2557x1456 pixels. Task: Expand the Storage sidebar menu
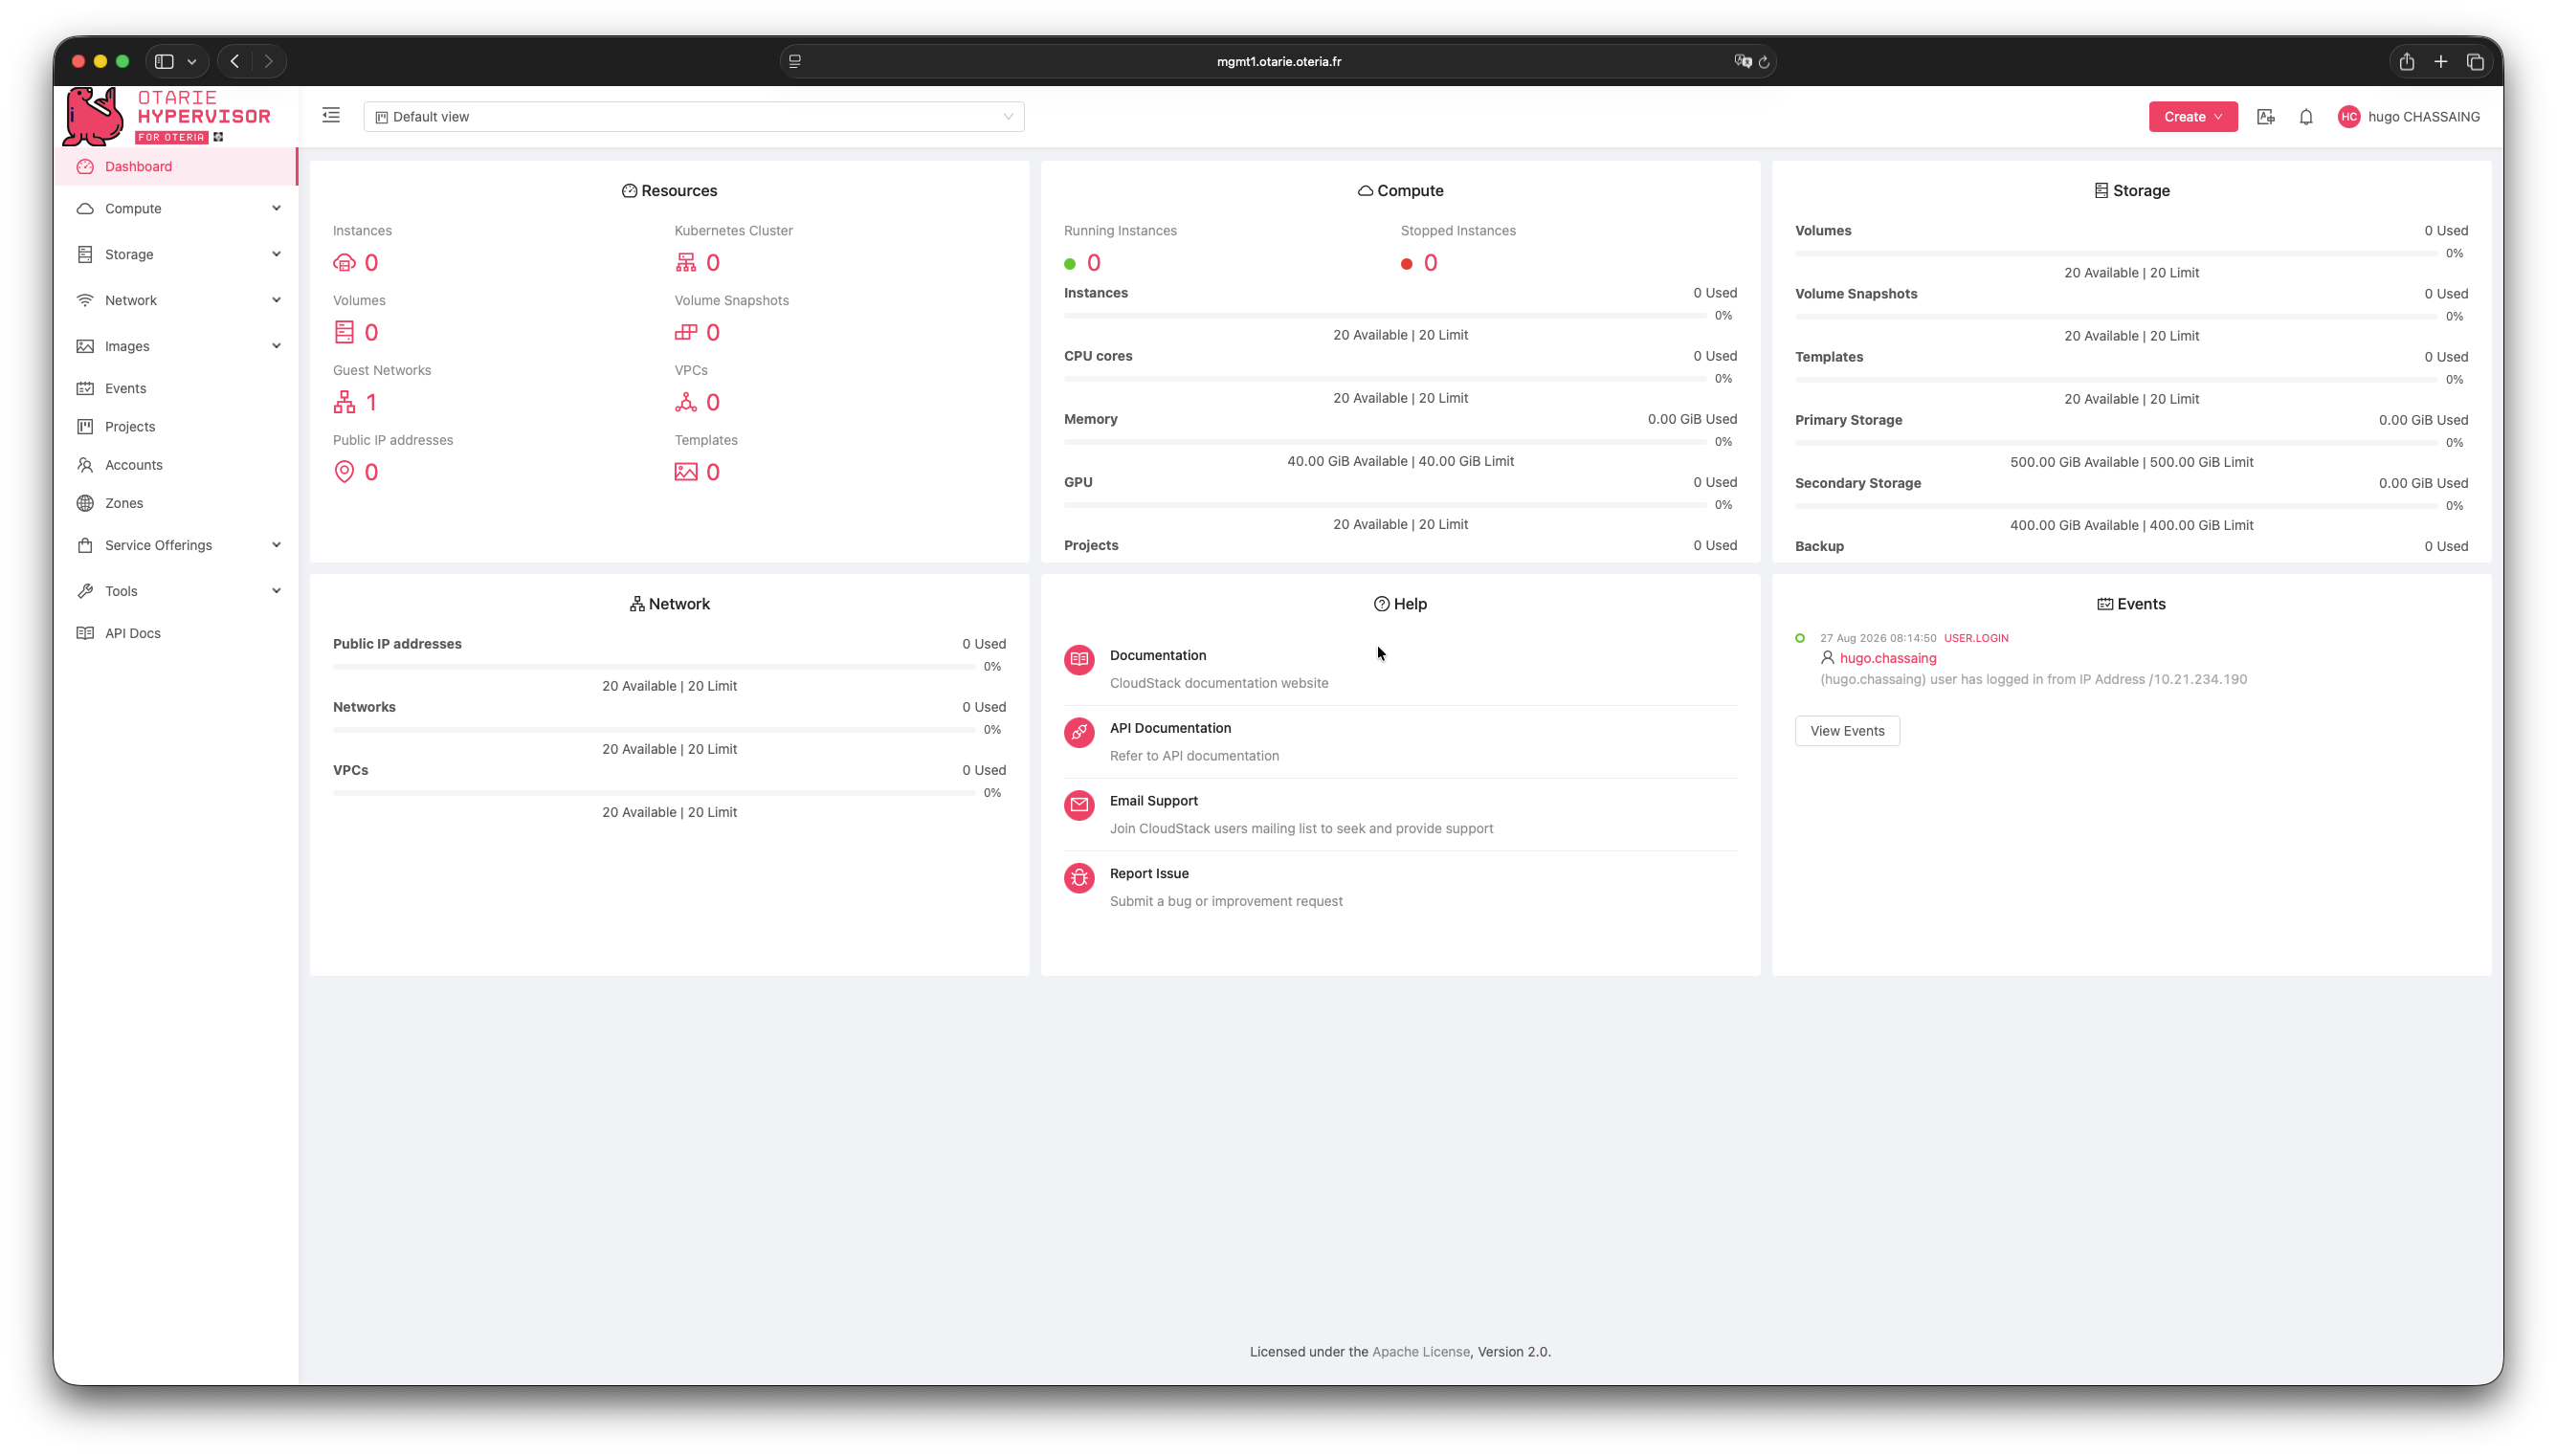[x=177, y=255]
